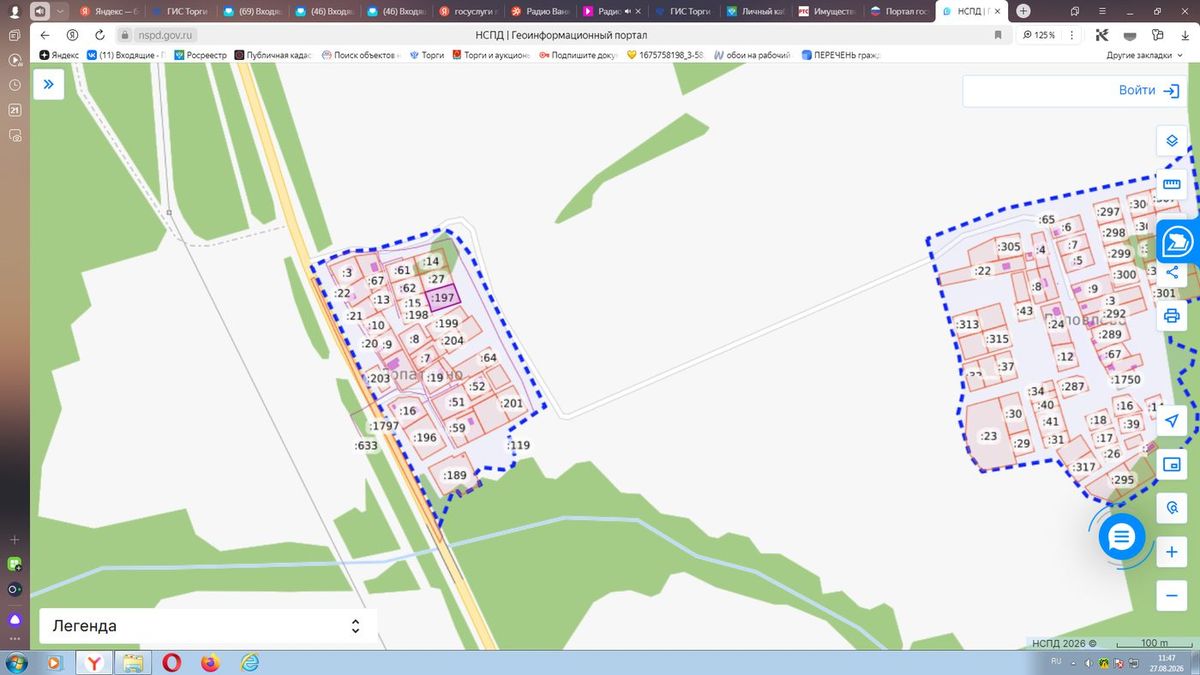Screen dimensions: 1200x675
Task: Close the НСПД browser tab
Action: pos(999,11)
